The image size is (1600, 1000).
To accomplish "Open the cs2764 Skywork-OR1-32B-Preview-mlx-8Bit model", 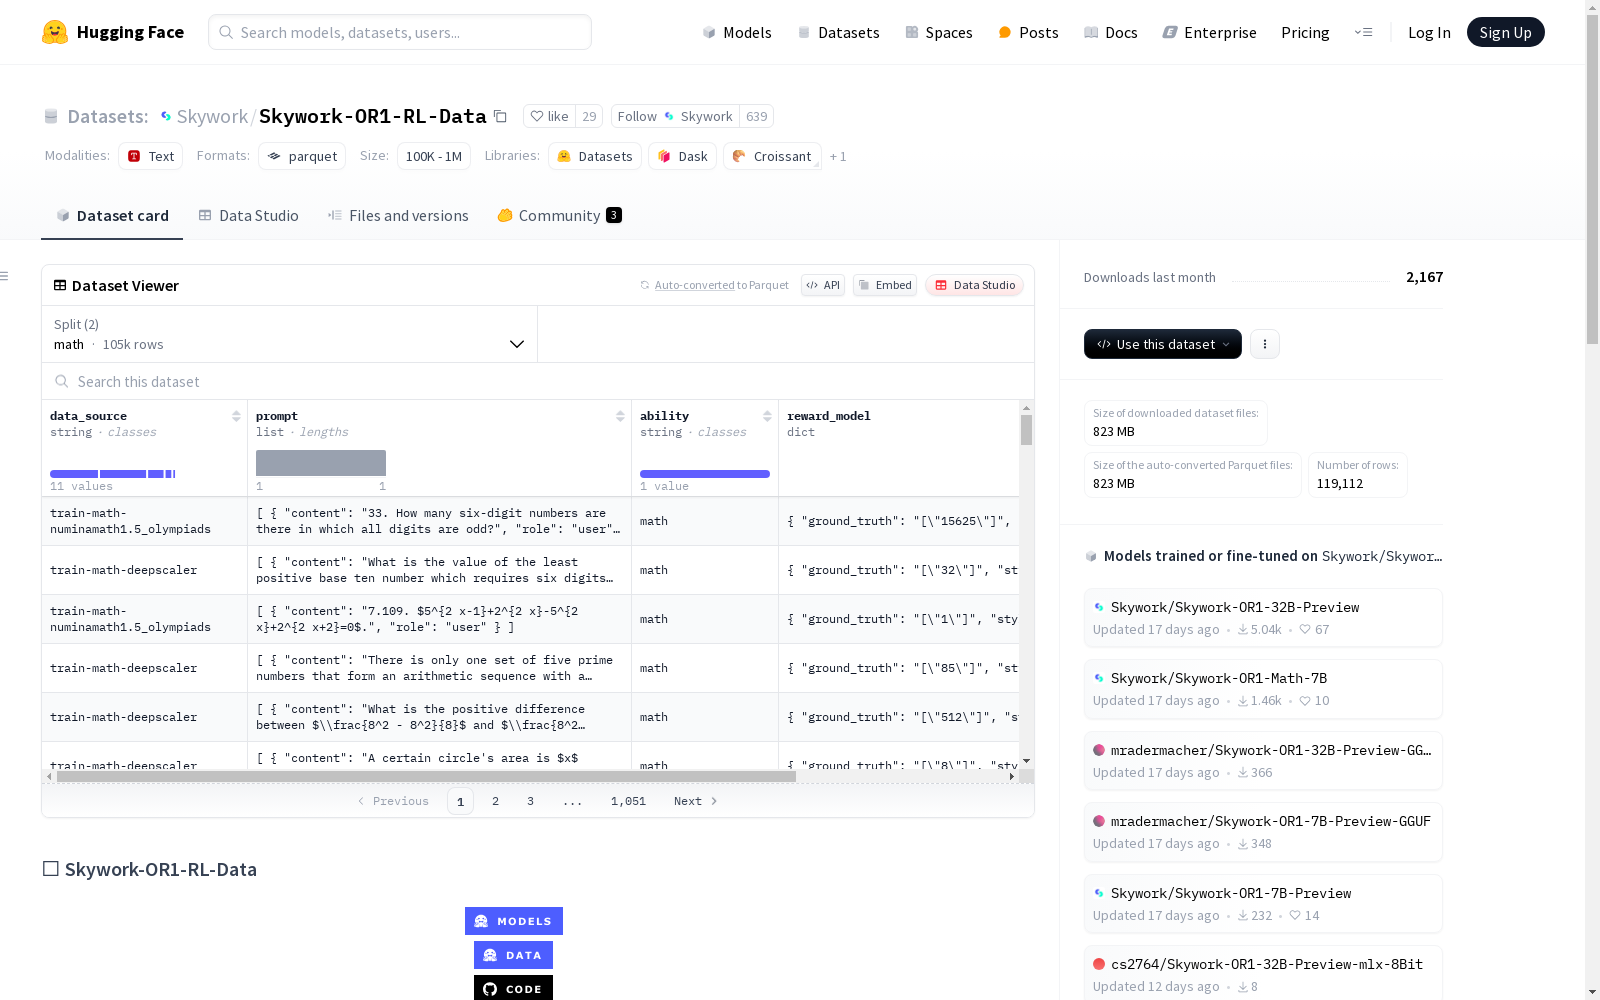I will tap(1263, 974).
